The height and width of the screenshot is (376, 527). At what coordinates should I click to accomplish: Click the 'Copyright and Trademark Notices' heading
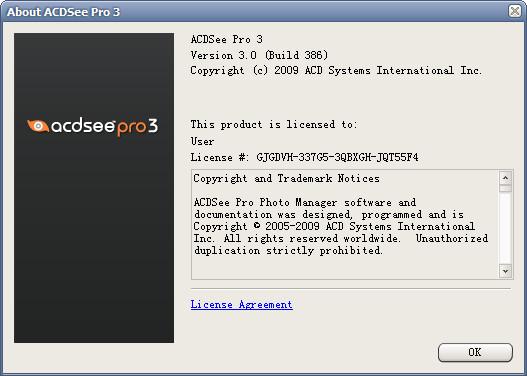pyautogui.click(x=286, y=178)
